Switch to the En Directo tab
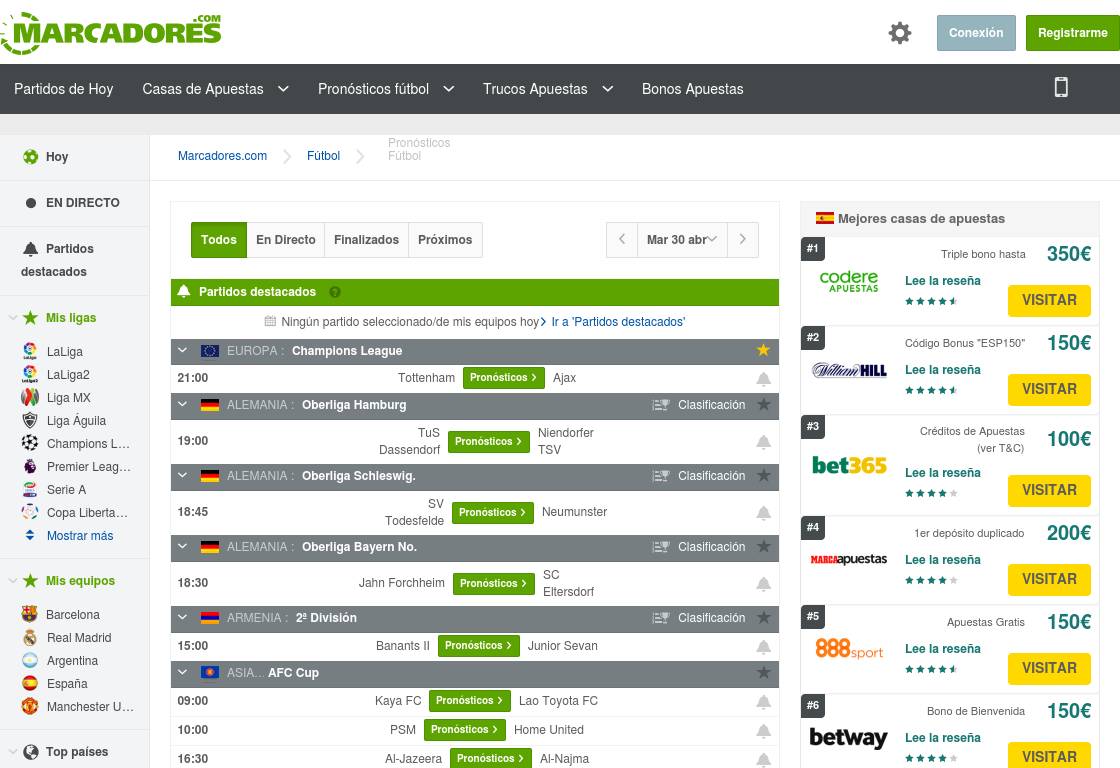 pyautogui.click(x=285, y=240)
